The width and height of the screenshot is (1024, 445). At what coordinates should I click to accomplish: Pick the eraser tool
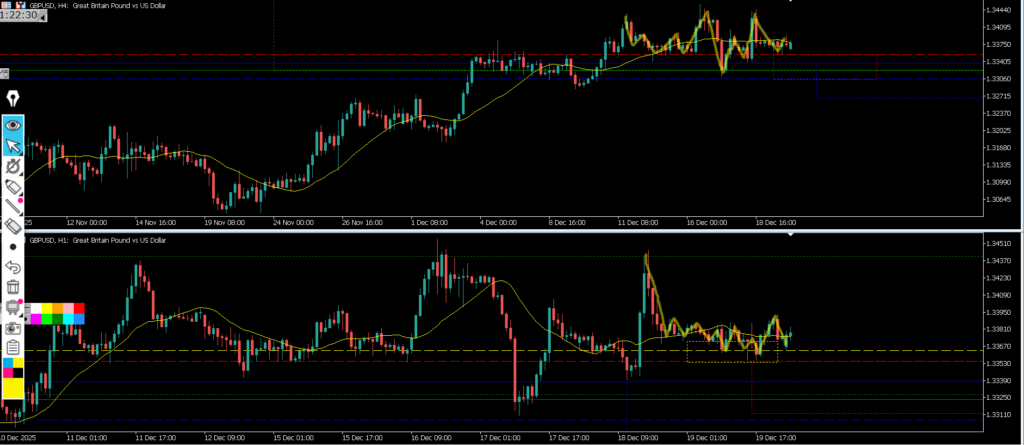click(13, 227)
